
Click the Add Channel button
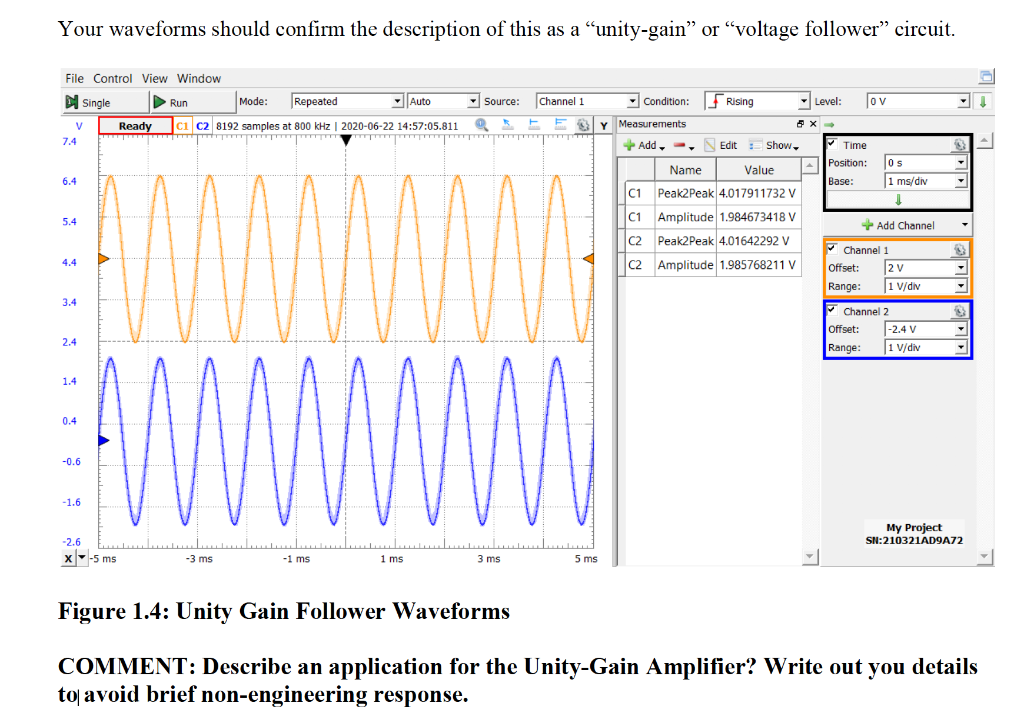tap(897, 225)
